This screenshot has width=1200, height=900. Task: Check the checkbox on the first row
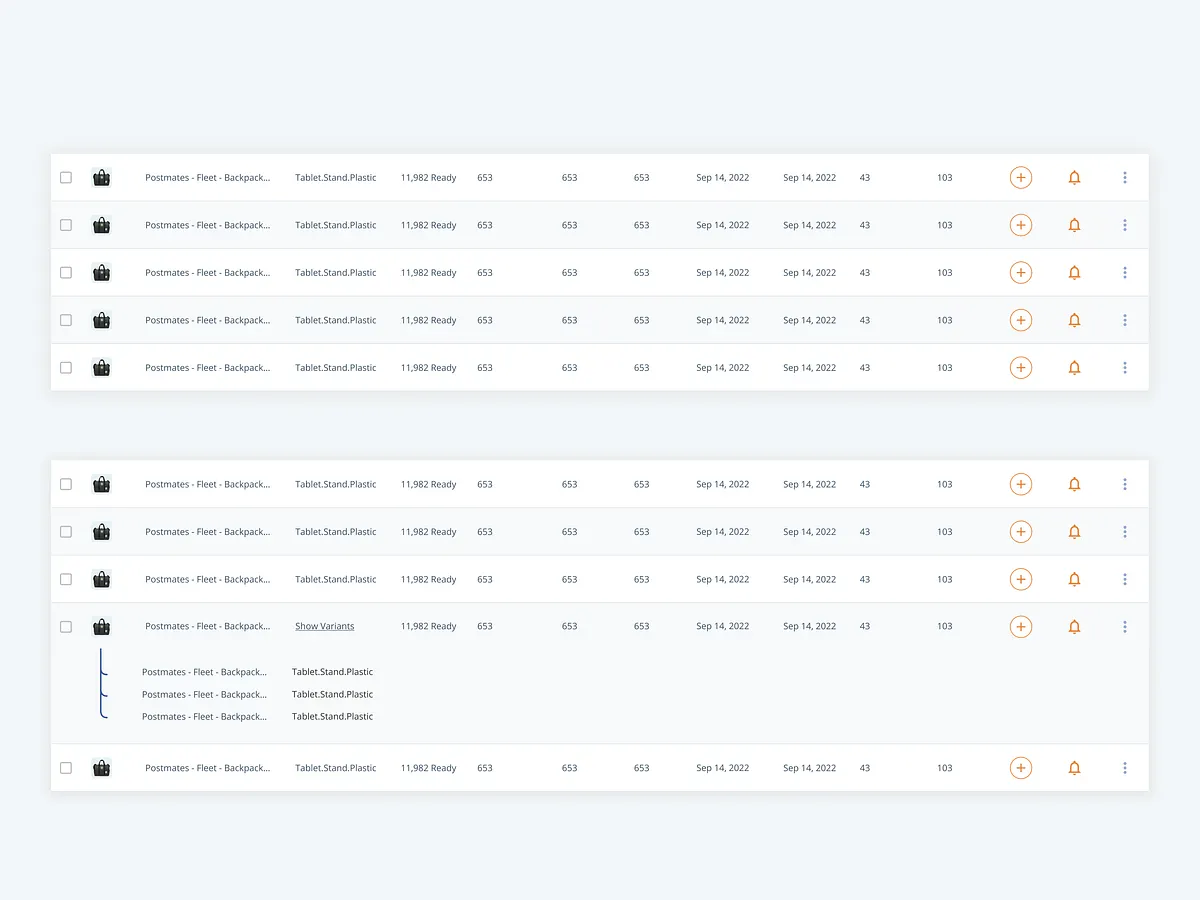[66, 177]
